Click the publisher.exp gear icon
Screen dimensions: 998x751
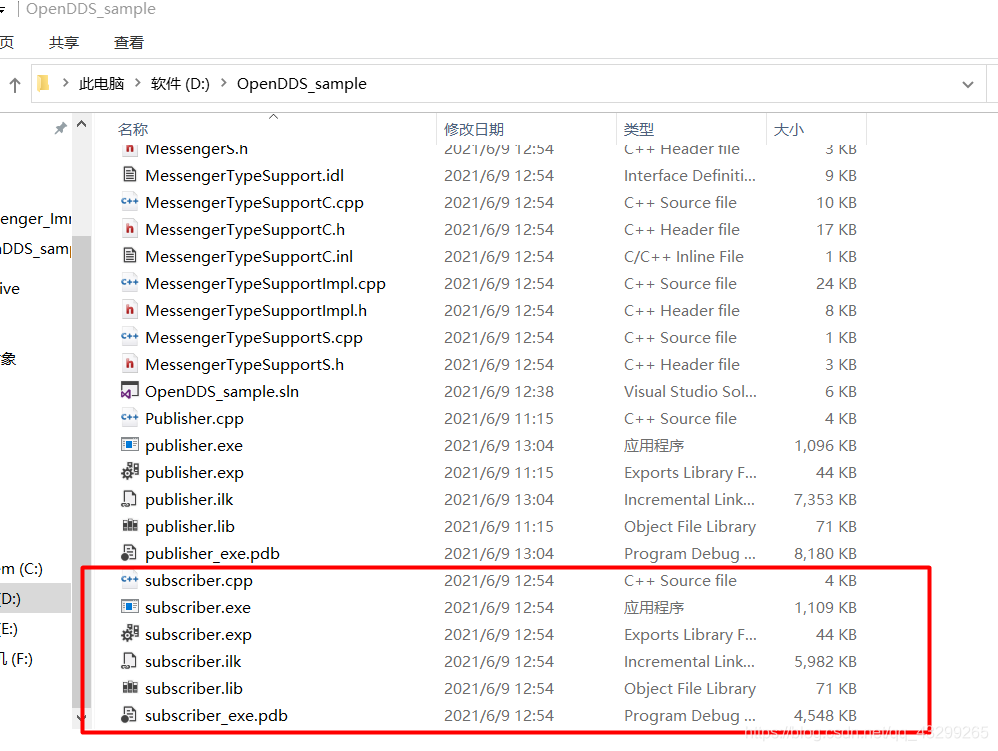(130, 472)
